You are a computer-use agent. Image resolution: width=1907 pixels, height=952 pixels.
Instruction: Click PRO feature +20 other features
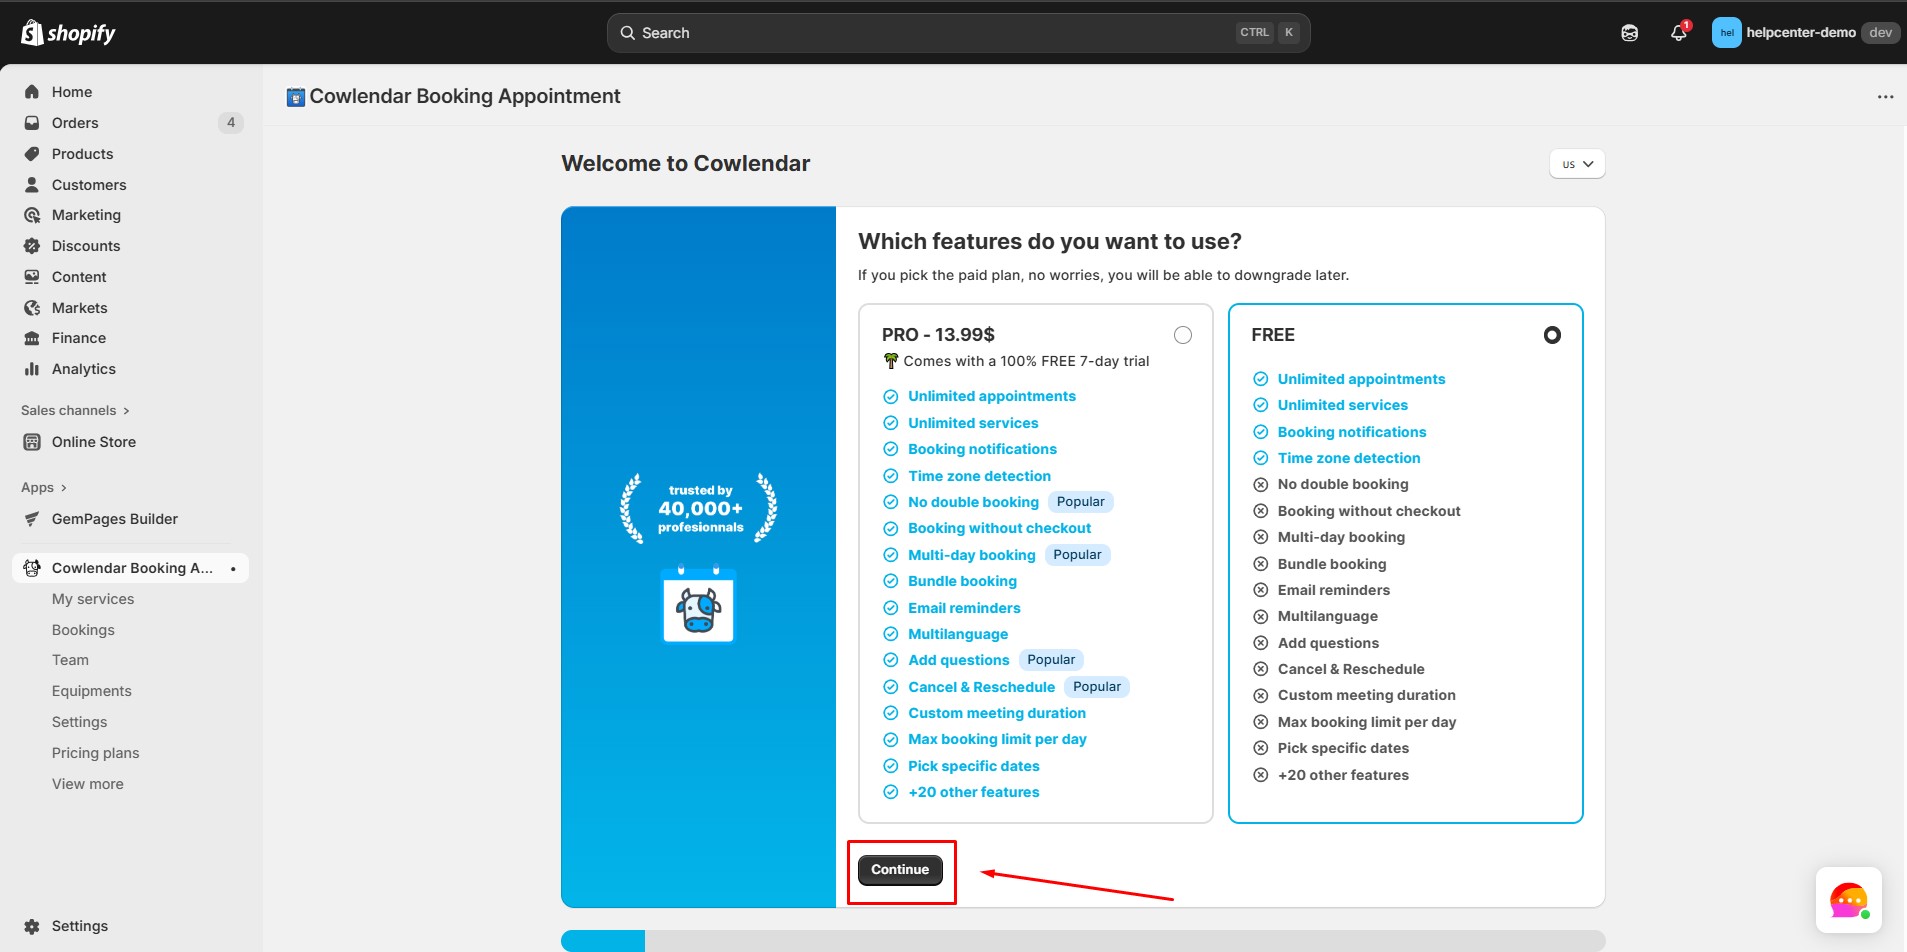tap(974, 792)
